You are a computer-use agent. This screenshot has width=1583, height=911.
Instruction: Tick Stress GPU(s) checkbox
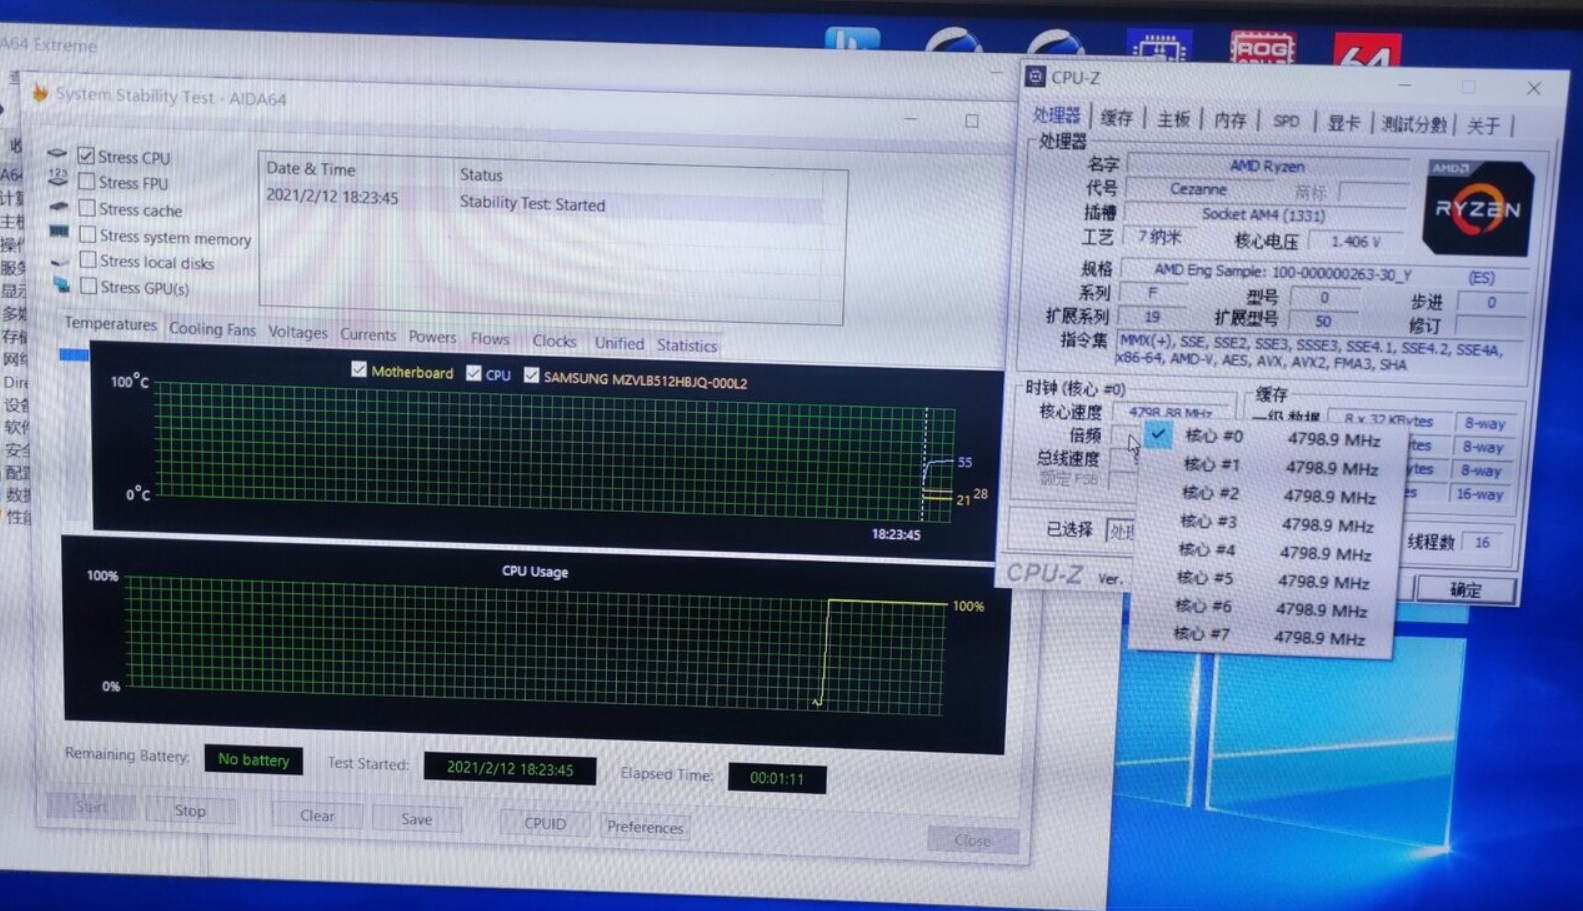[89, 286]
